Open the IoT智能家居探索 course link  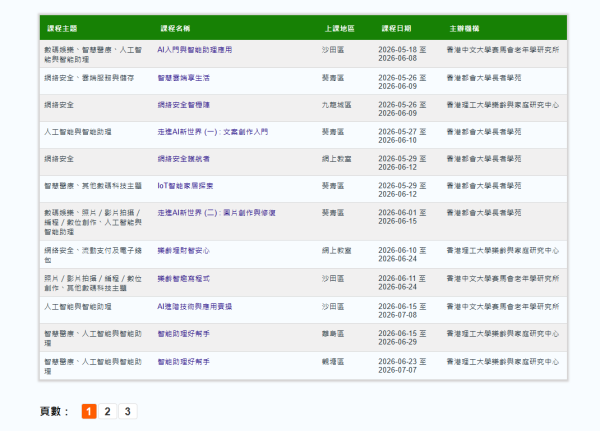click(x=185, y=186)
